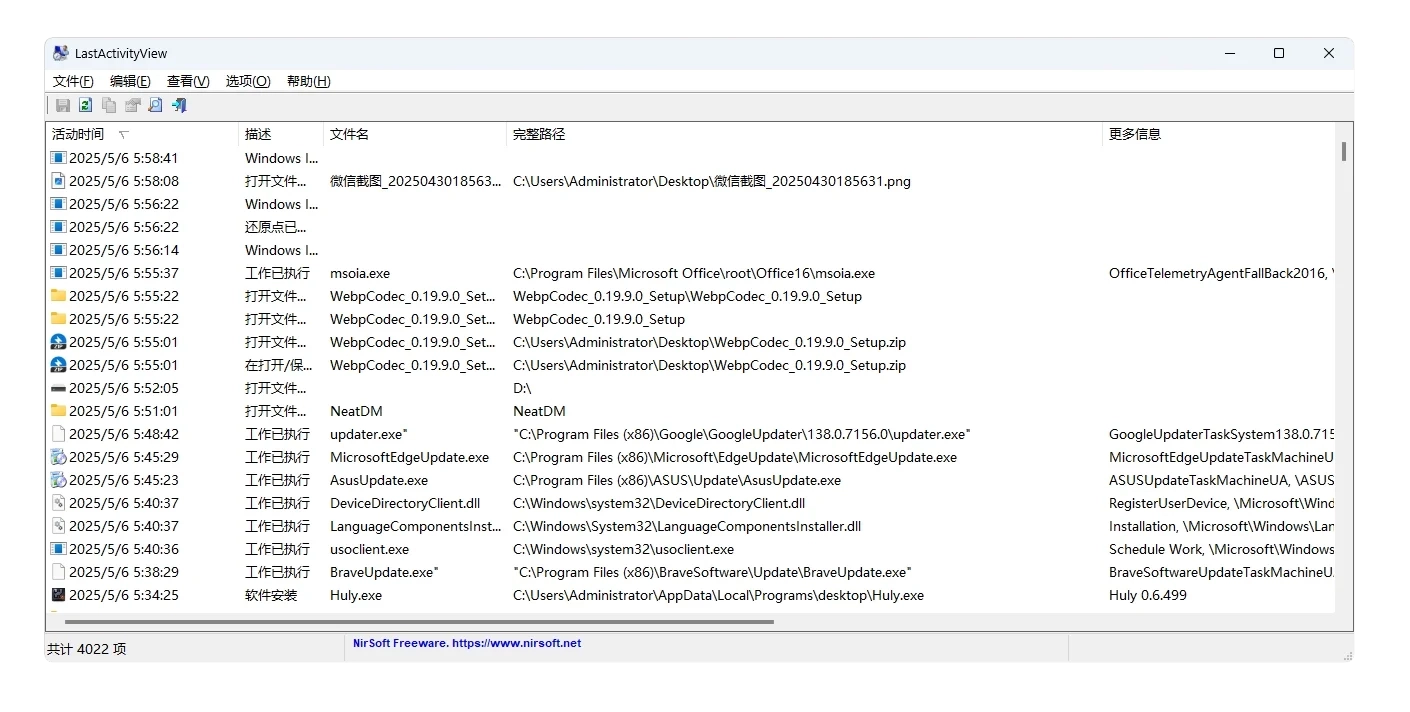This screenshot has width=1410, height=712.
Task: Open the 查看(V) menu
Action: [x=188, y=81]
